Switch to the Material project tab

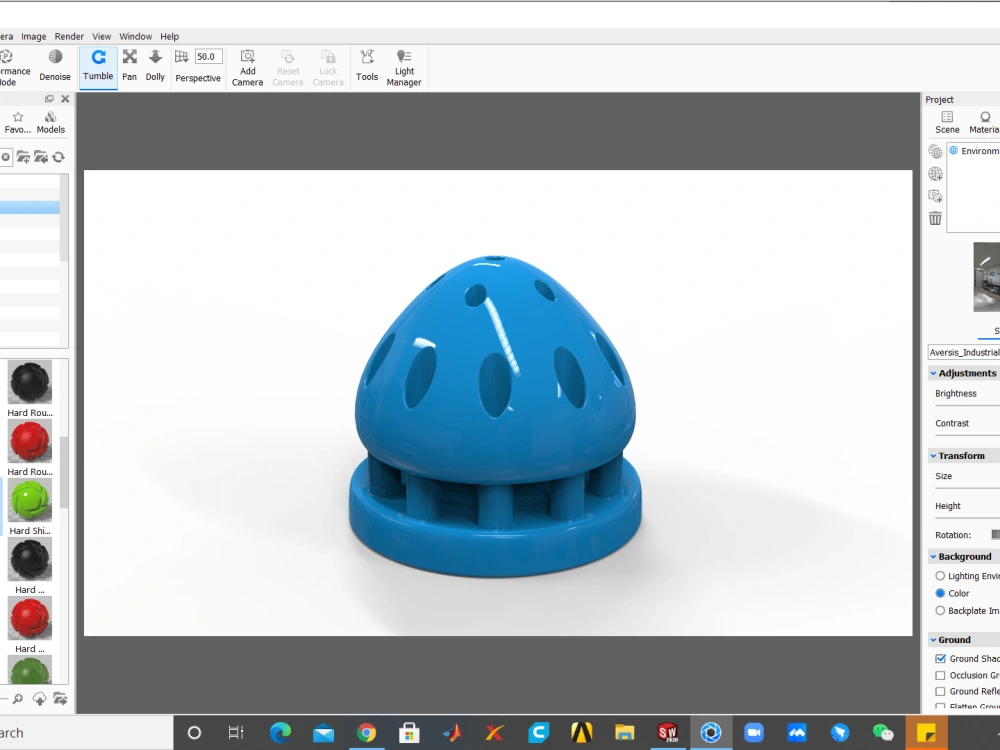[983, 122]
